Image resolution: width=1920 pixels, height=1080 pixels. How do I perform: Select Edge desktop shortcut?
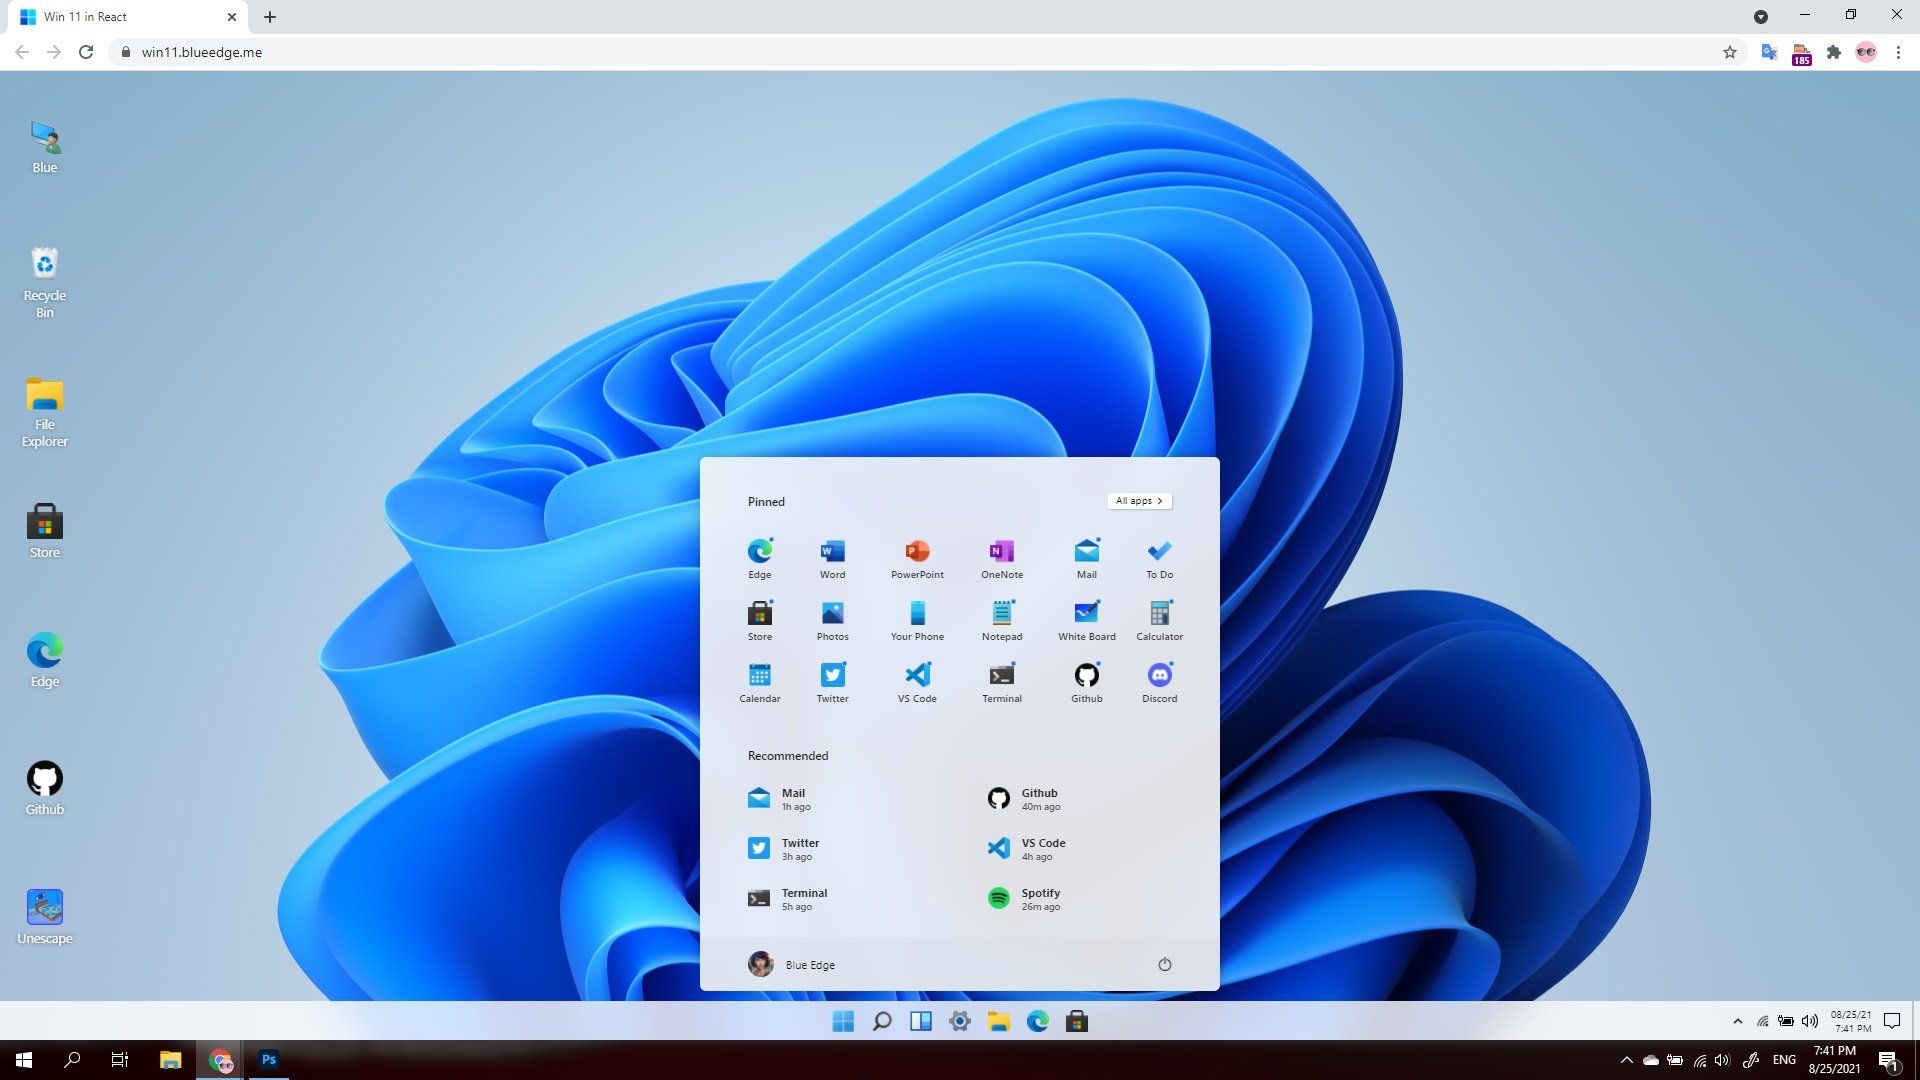[45, 660]
